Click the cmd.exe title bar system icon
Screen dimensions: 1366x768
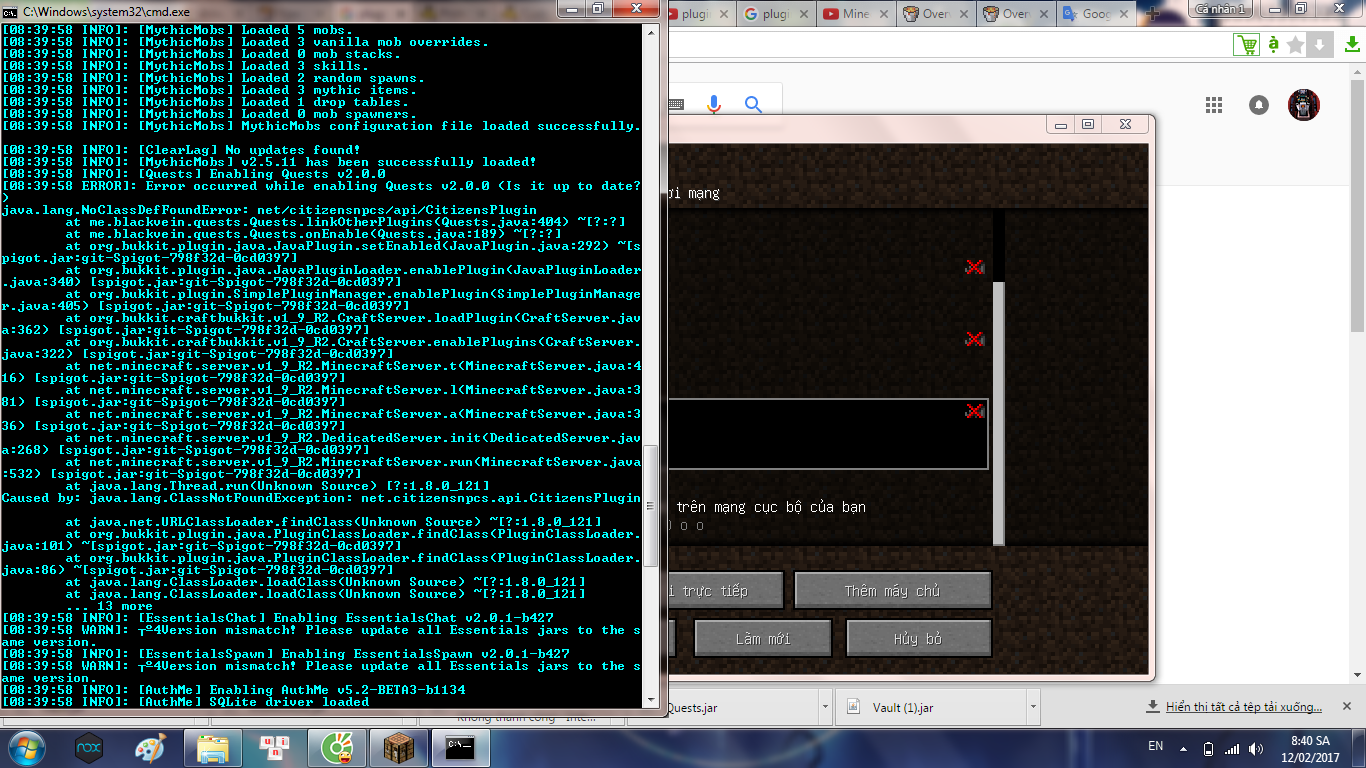9,11
